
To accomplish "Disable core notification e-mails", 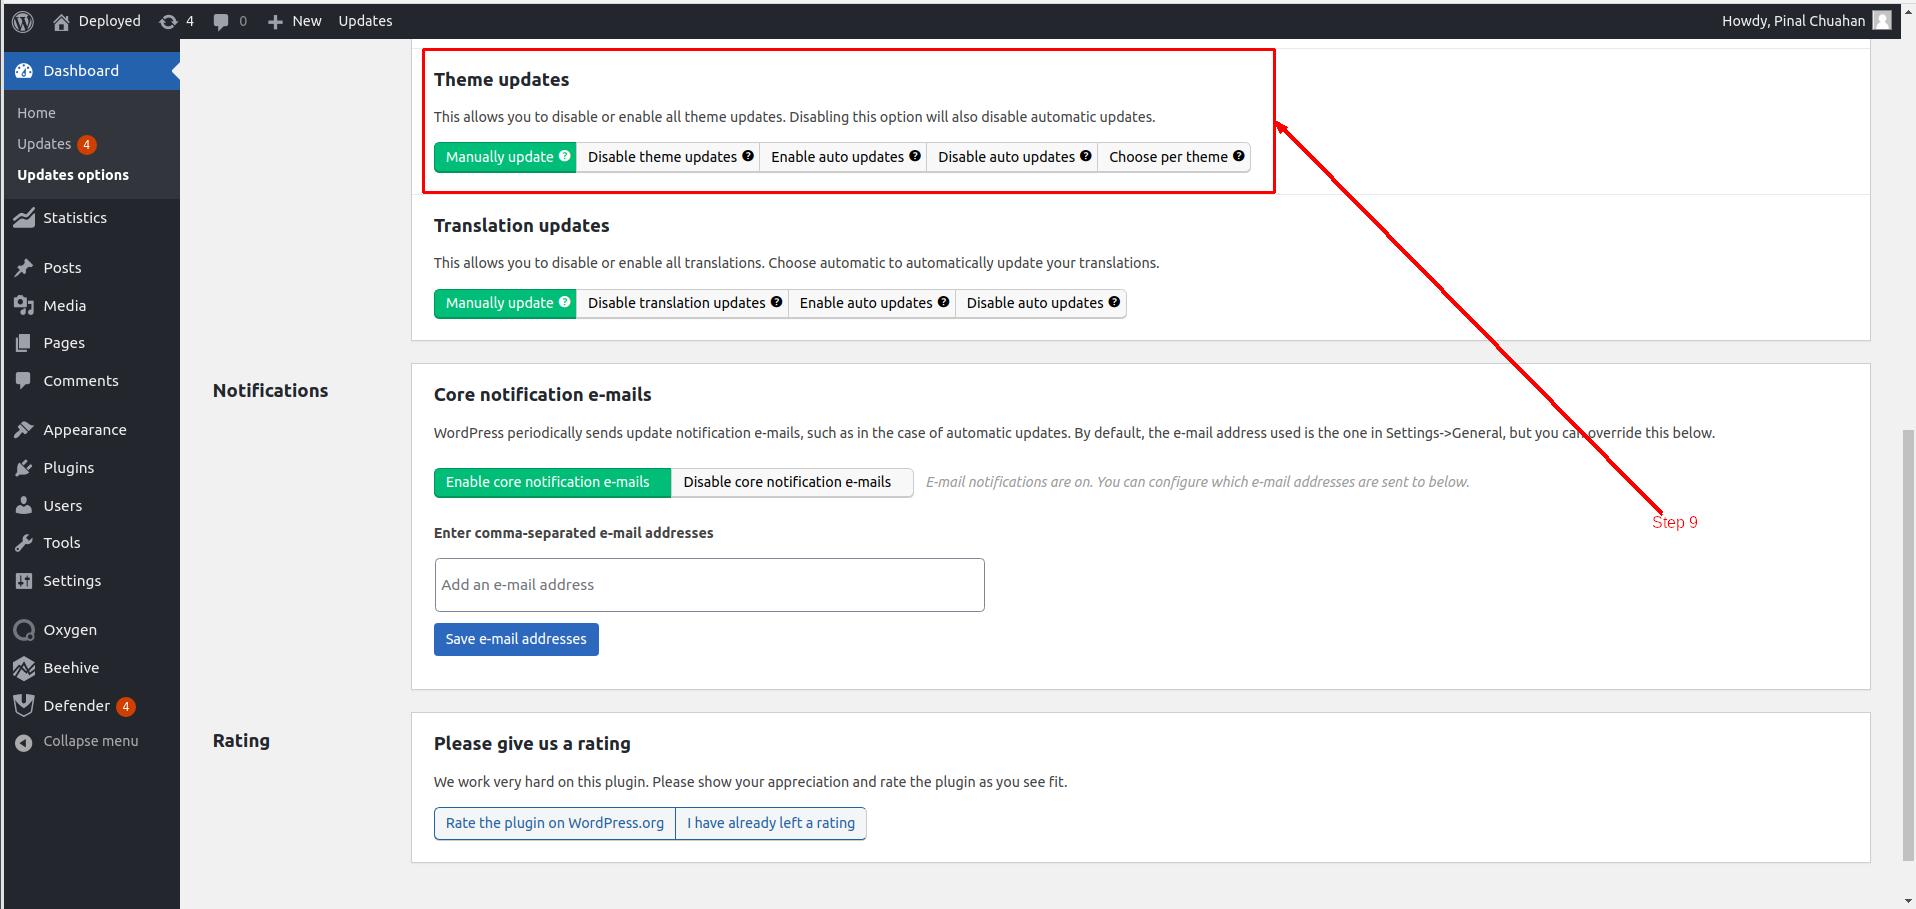I will click(792, 482).
